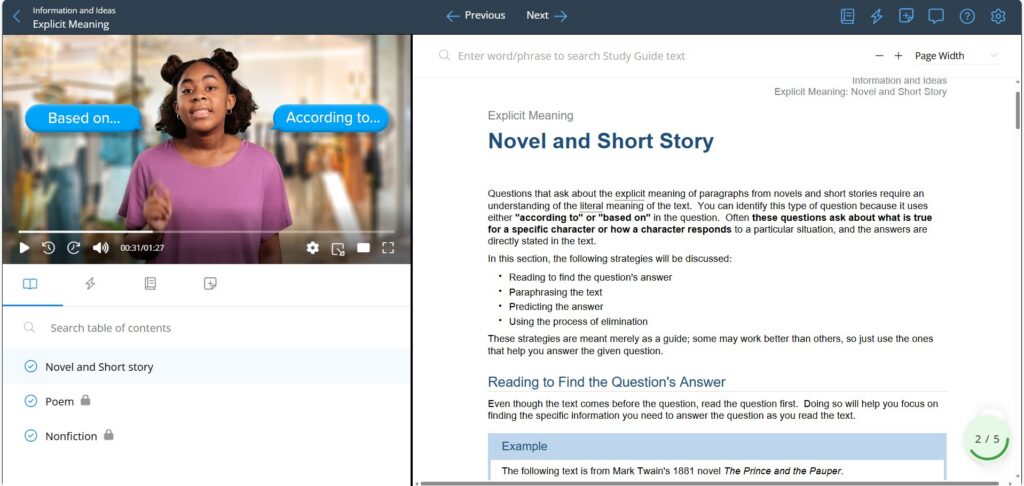The width and height of the screenshot is (1024, 486).
Task: Seek on the video progress bar
Action: pyautogui.click(x=206, y=231)
